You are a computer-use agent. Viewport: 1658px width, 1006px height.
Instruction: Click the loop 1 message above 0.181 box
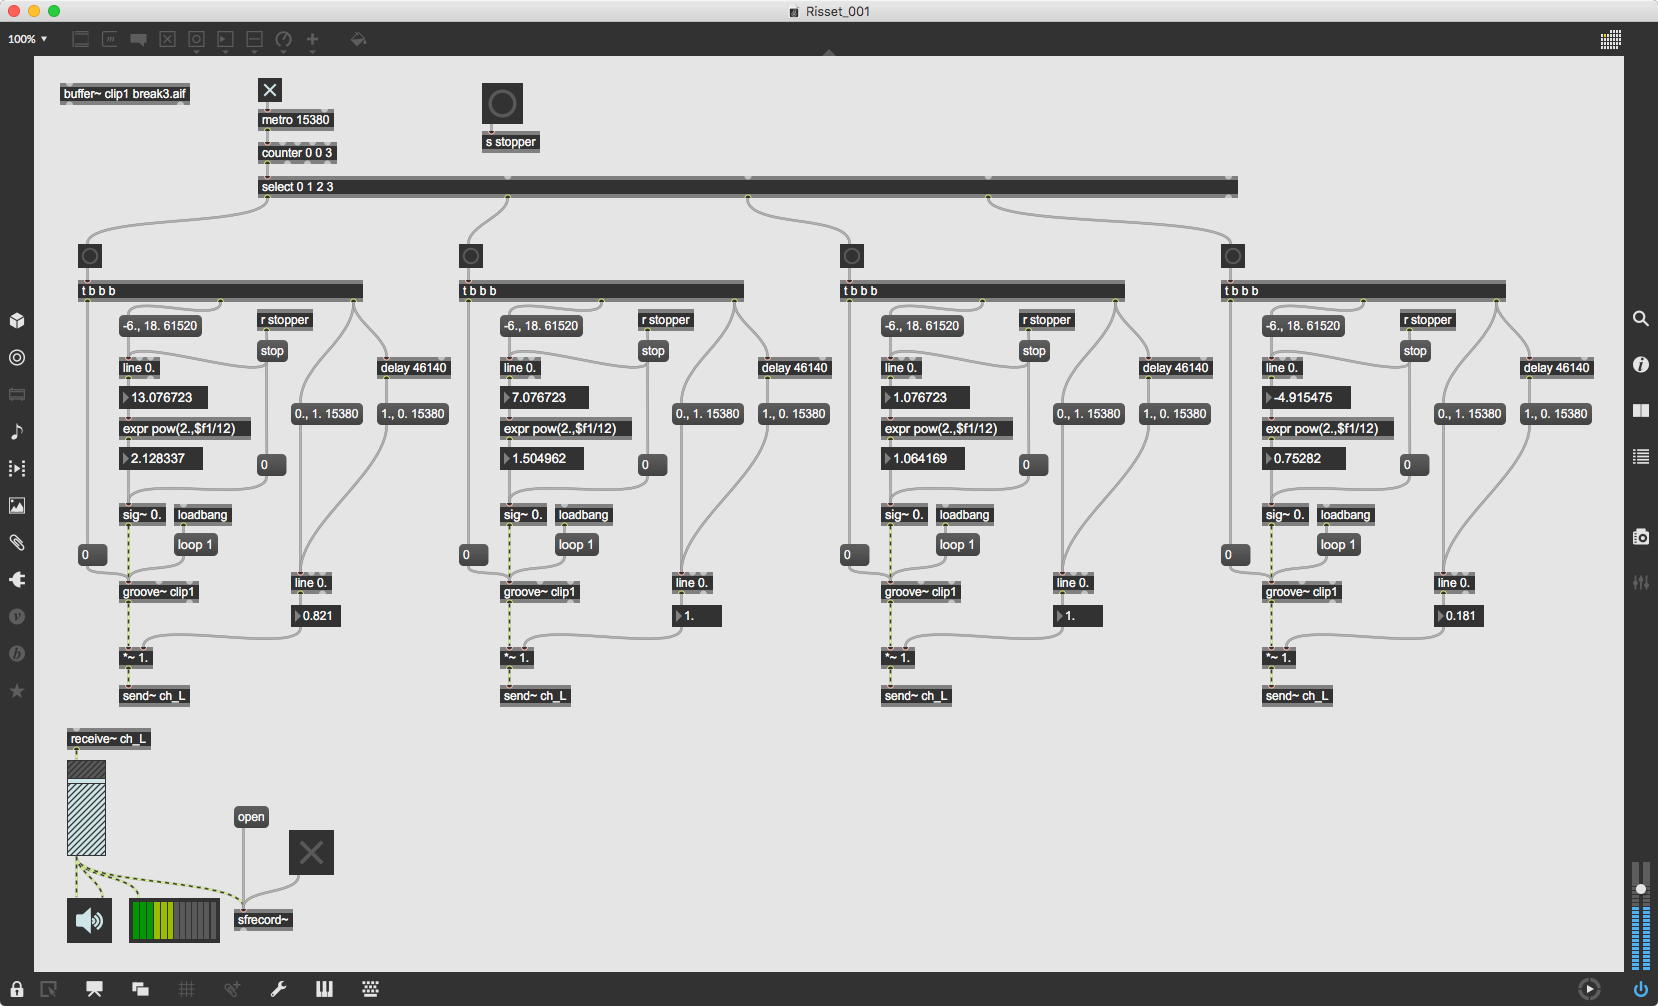point(1338,545)
